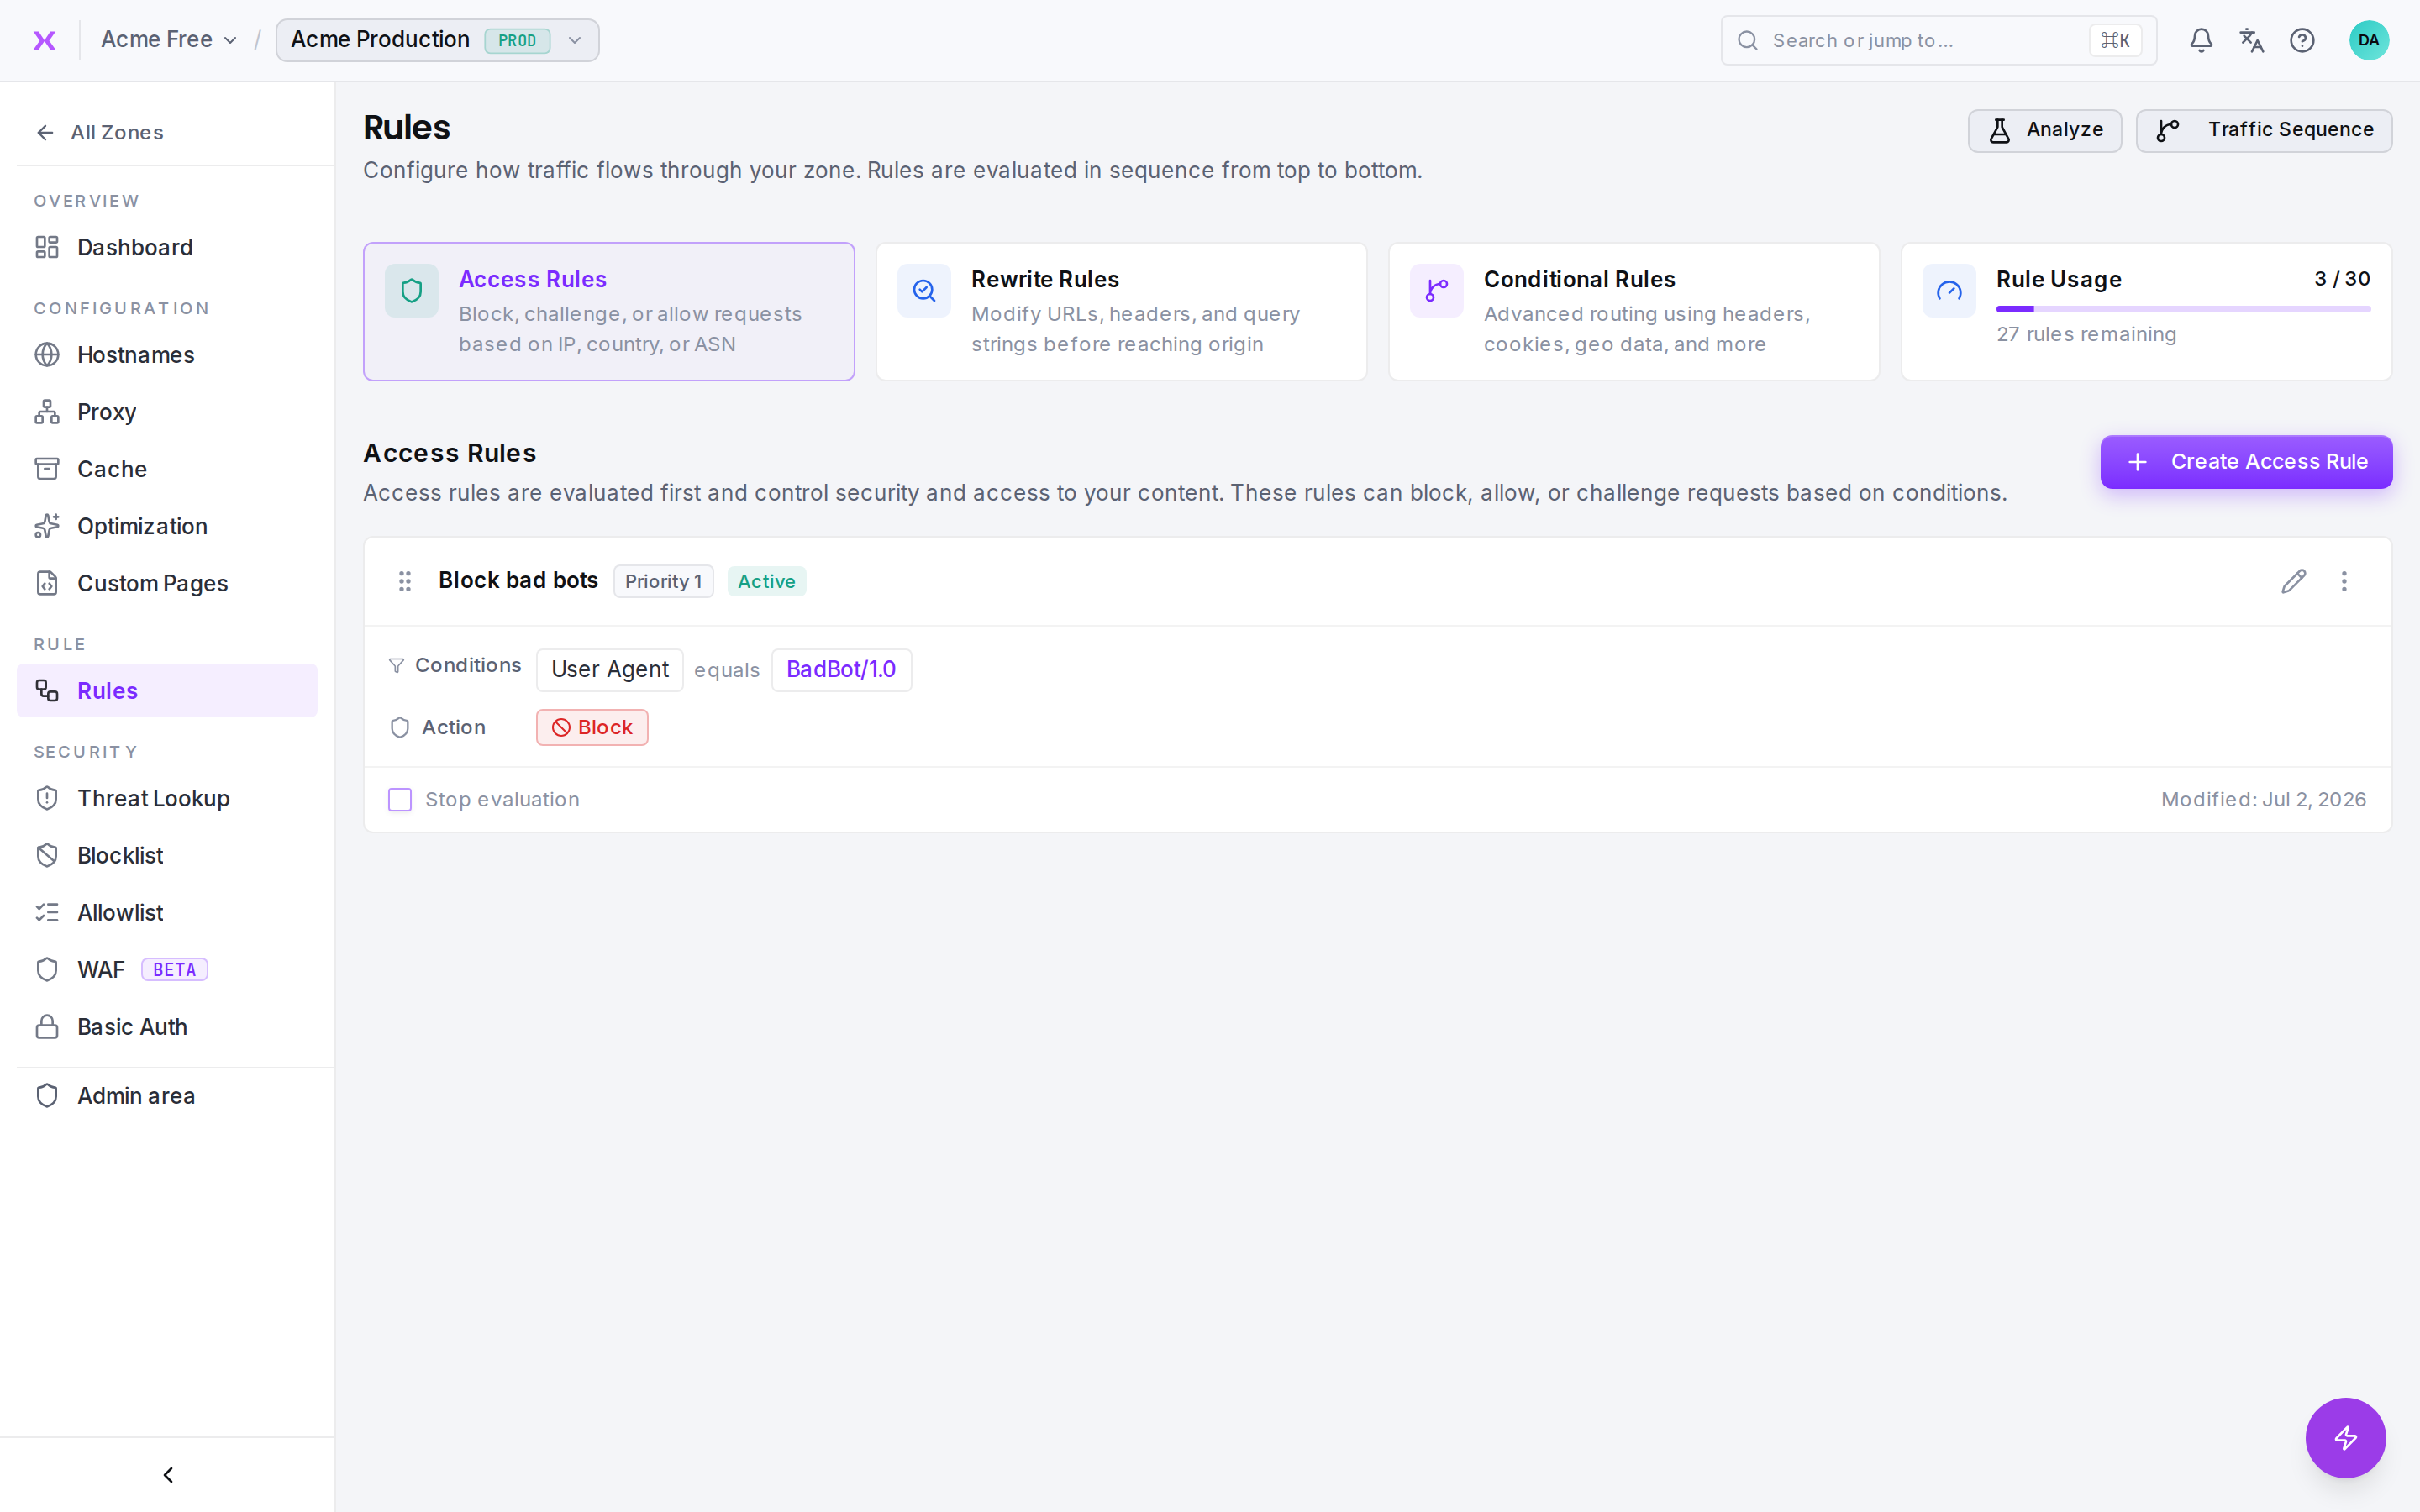
Task: Grab the drag handle of Block bad bots
Action: [405, 581]
